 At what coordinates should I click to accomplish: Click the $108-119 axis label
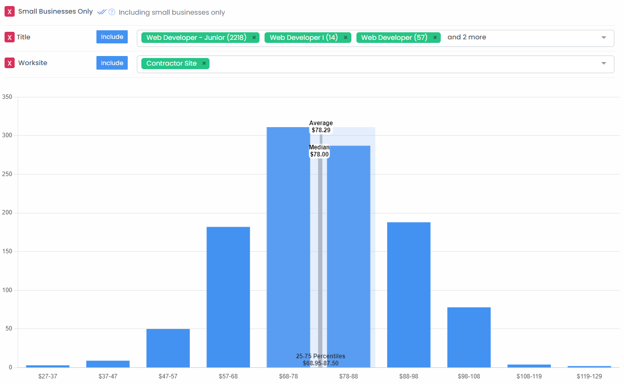[529, 376]
